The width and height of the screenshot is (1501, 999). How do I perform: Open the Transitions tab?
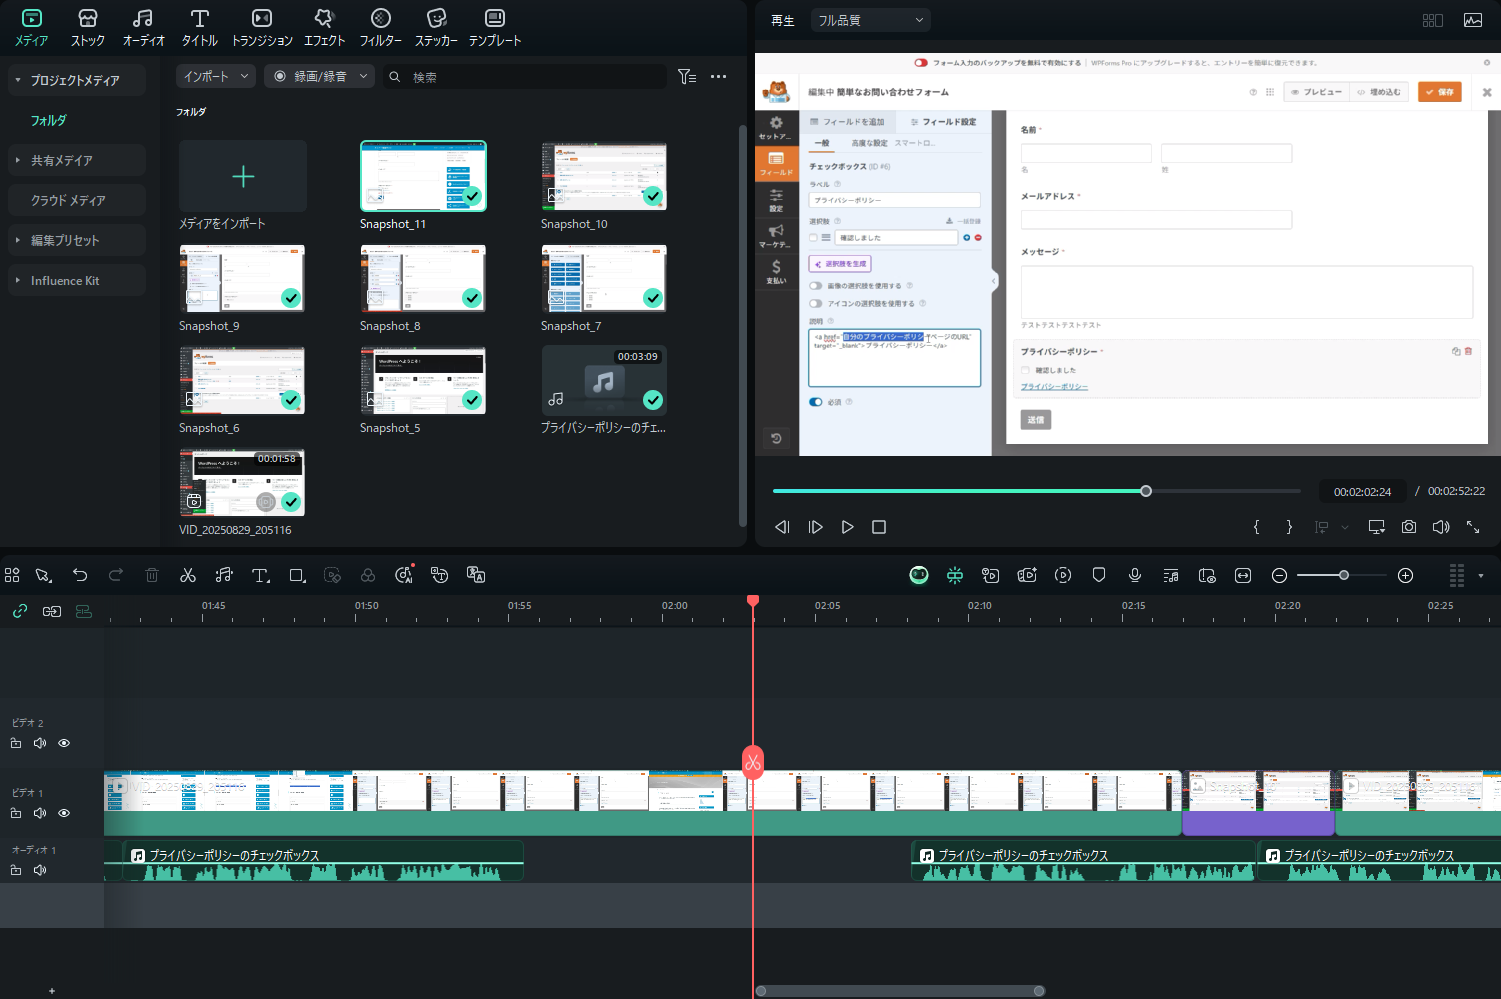[262, 27]
